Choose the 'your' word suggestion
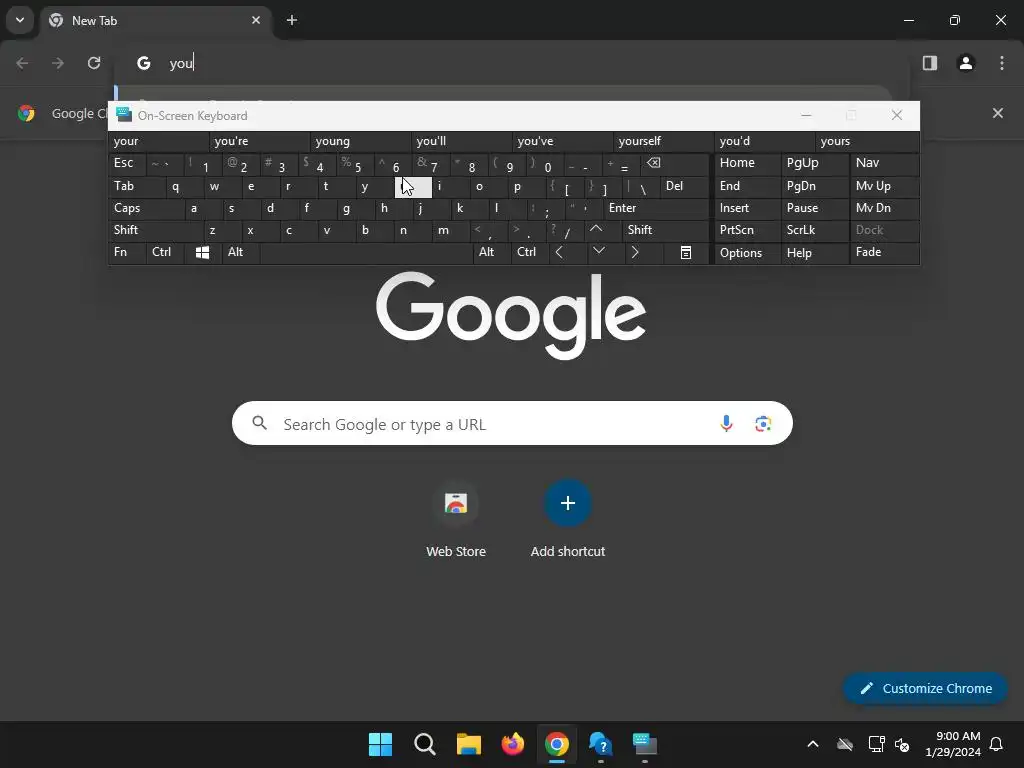Viewport: 1024px width, 768px height. pos(159,141)
